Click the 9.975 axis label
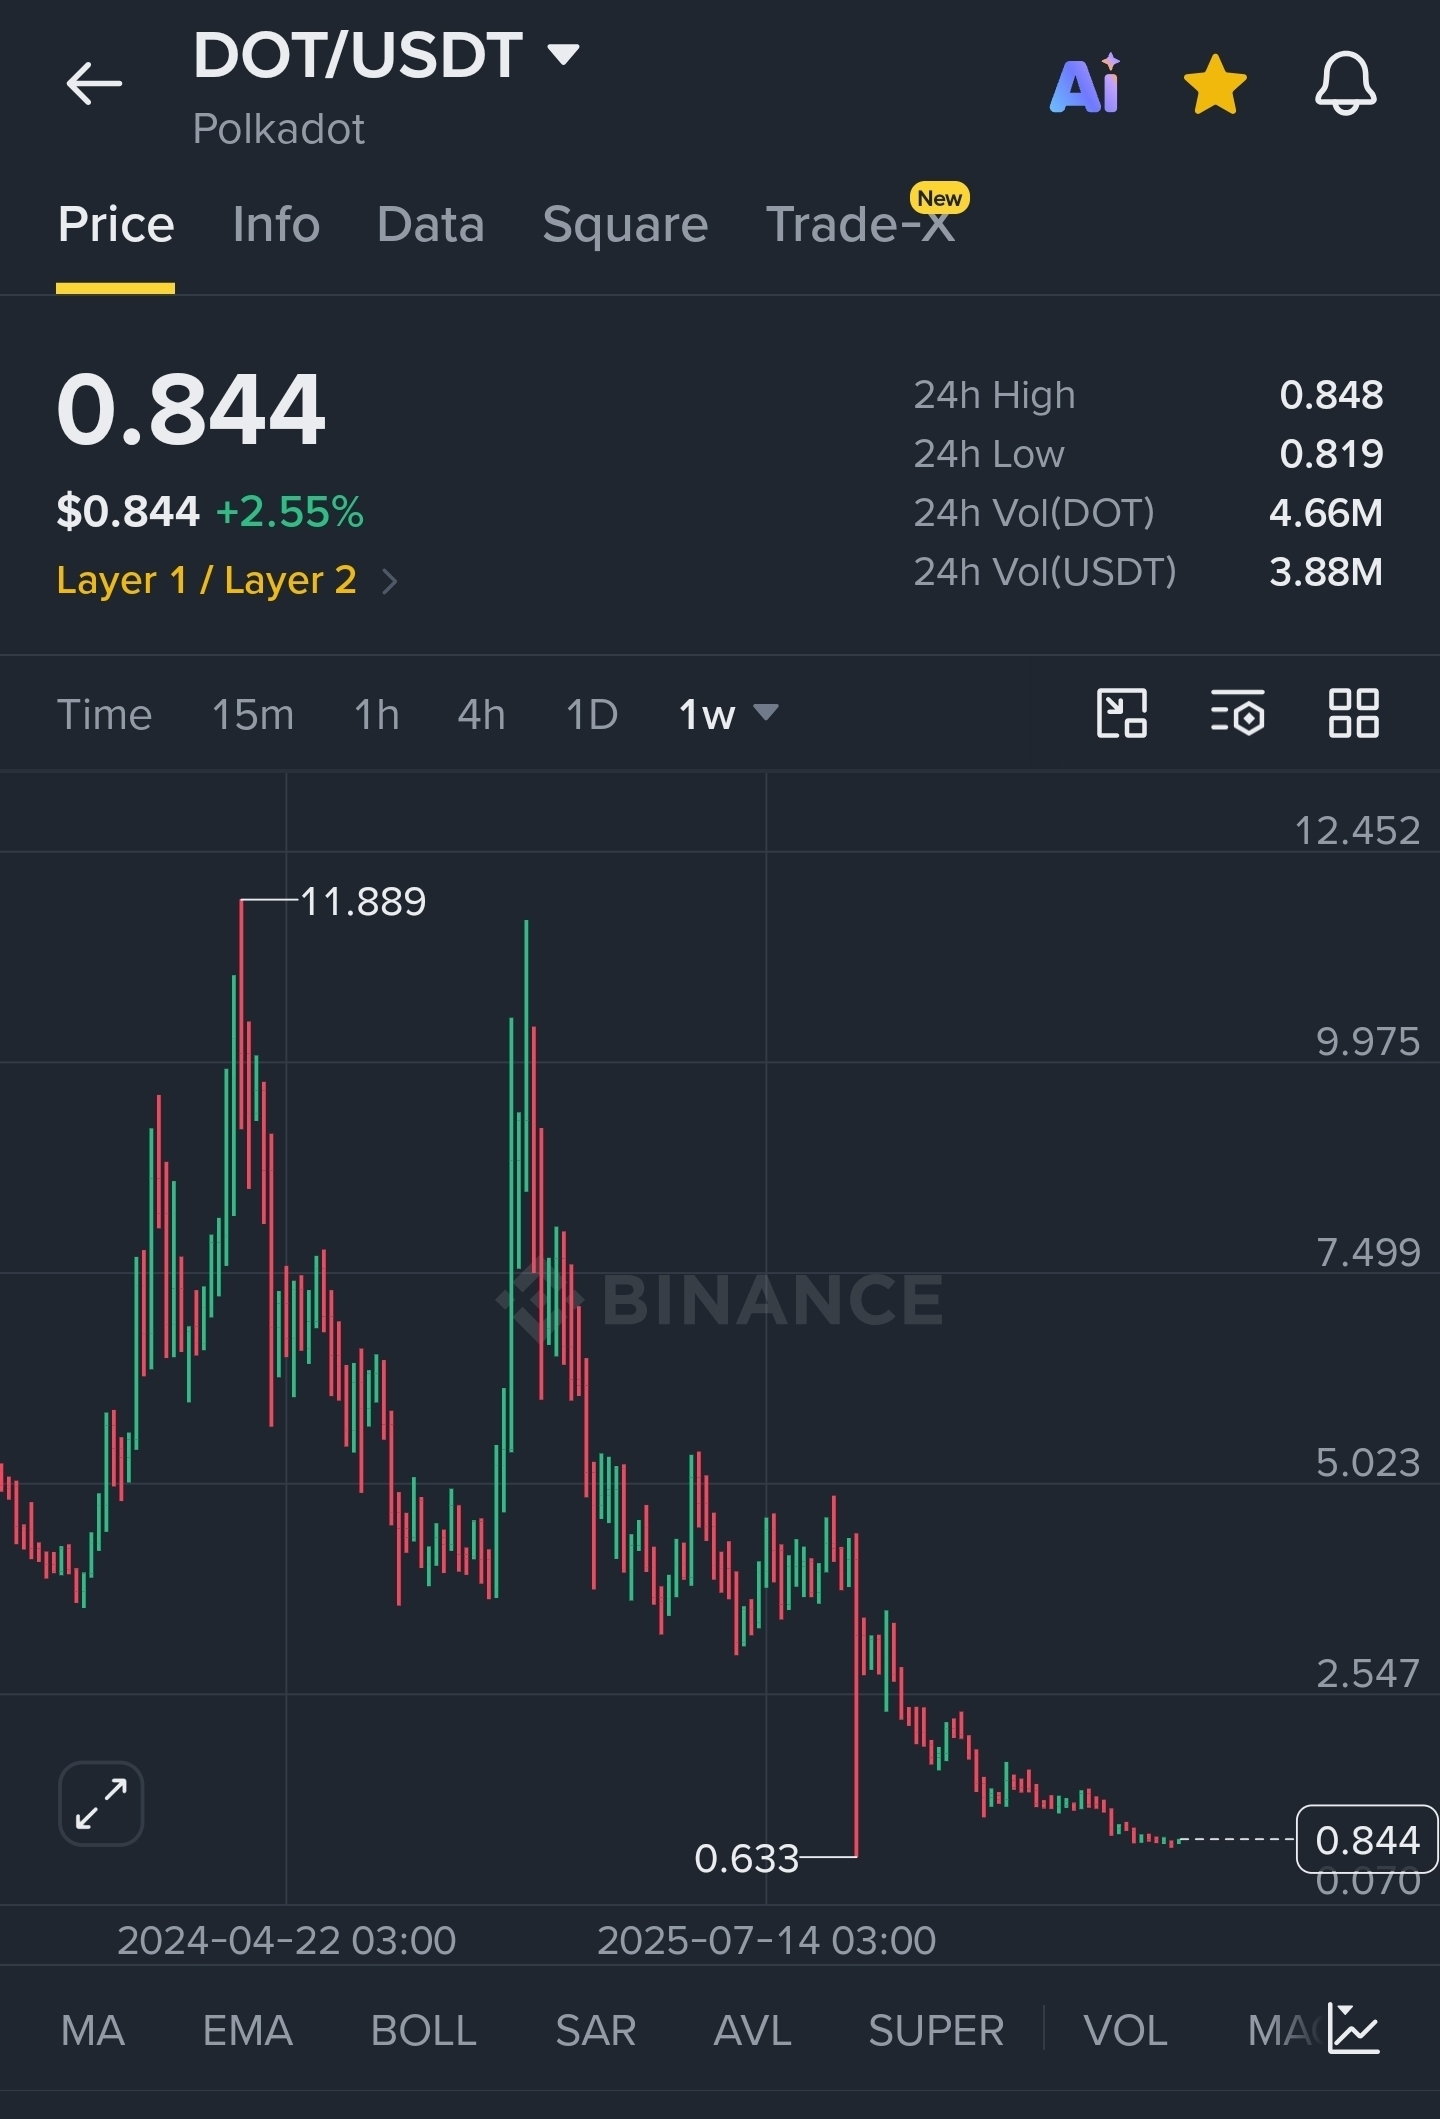The width and height of the screenshot is (1440, 2119). click(x=1368, y=1042)
